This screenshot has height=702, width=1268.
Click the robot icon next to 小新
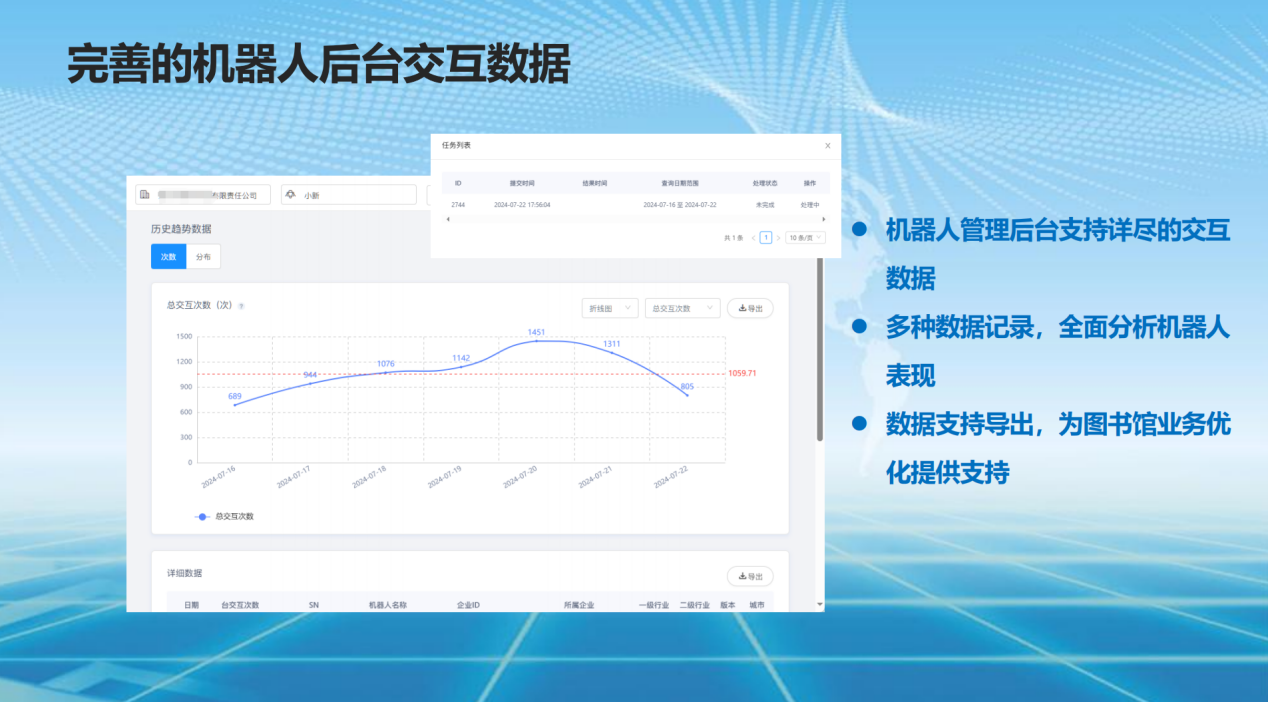(x=291, y=195)
